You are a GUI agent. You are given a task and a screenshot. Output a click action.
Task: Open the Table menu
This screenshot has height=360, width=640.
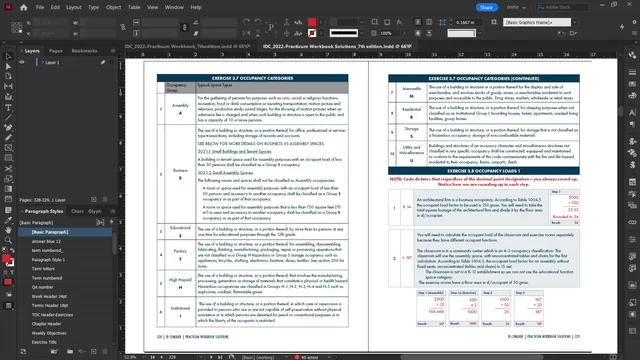point(134,7)
